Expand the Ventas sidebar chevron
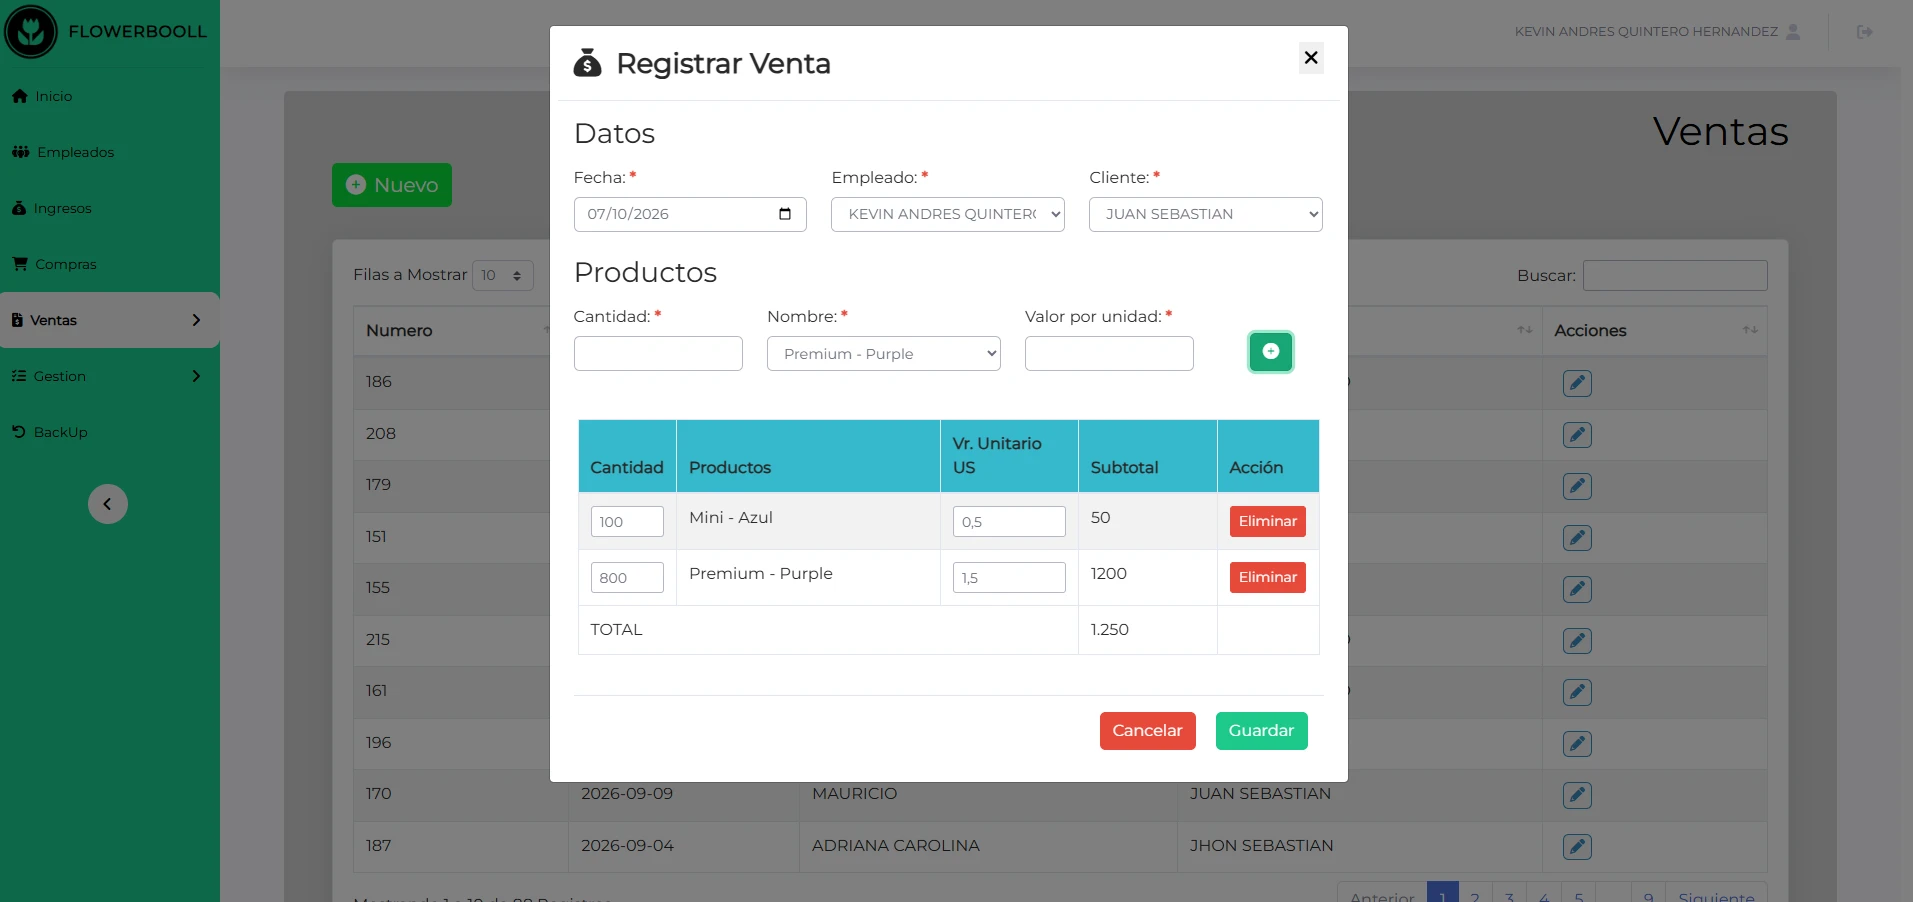The image size is (1913, 902). [196, 320]
